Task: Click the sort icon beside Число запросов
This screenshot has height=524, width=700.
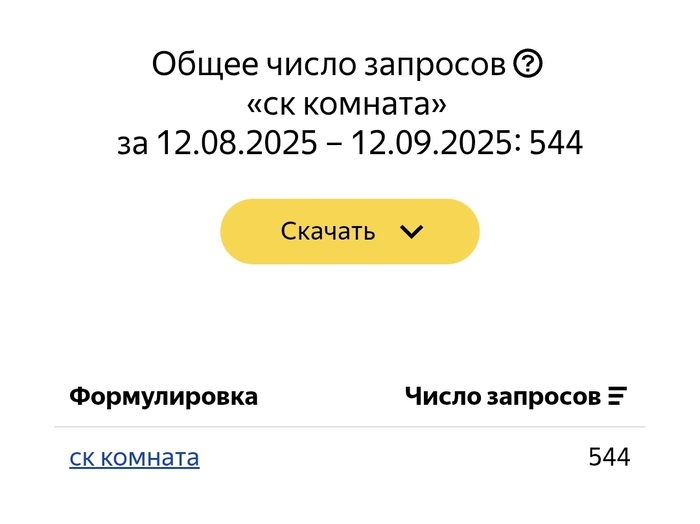Action: click(617, 396)
